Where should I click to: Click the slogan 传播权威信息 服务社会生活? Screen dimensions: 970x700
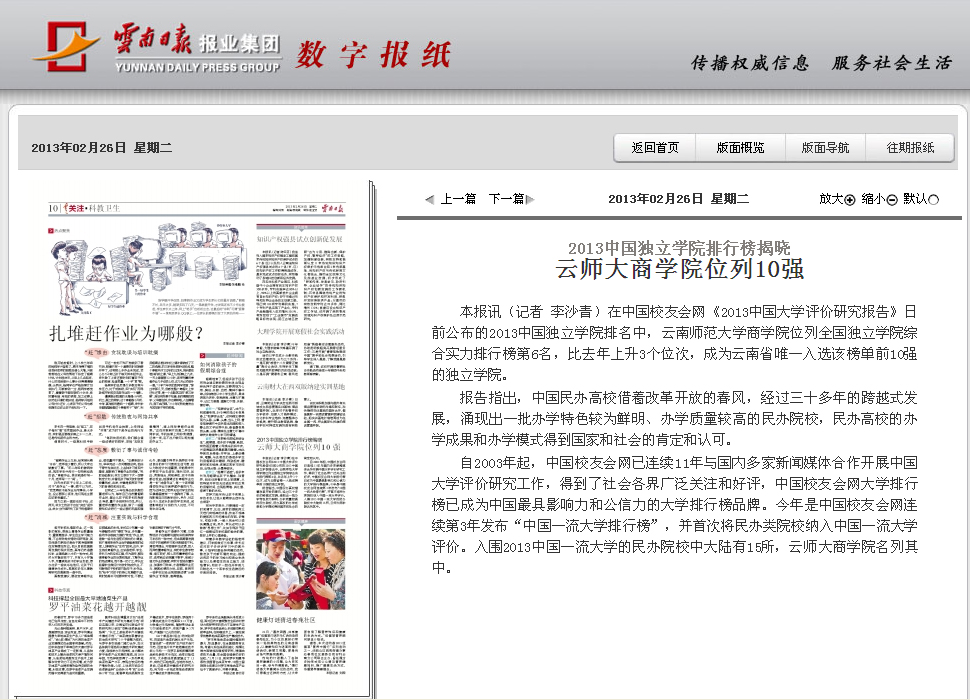(x=821, y=63)
